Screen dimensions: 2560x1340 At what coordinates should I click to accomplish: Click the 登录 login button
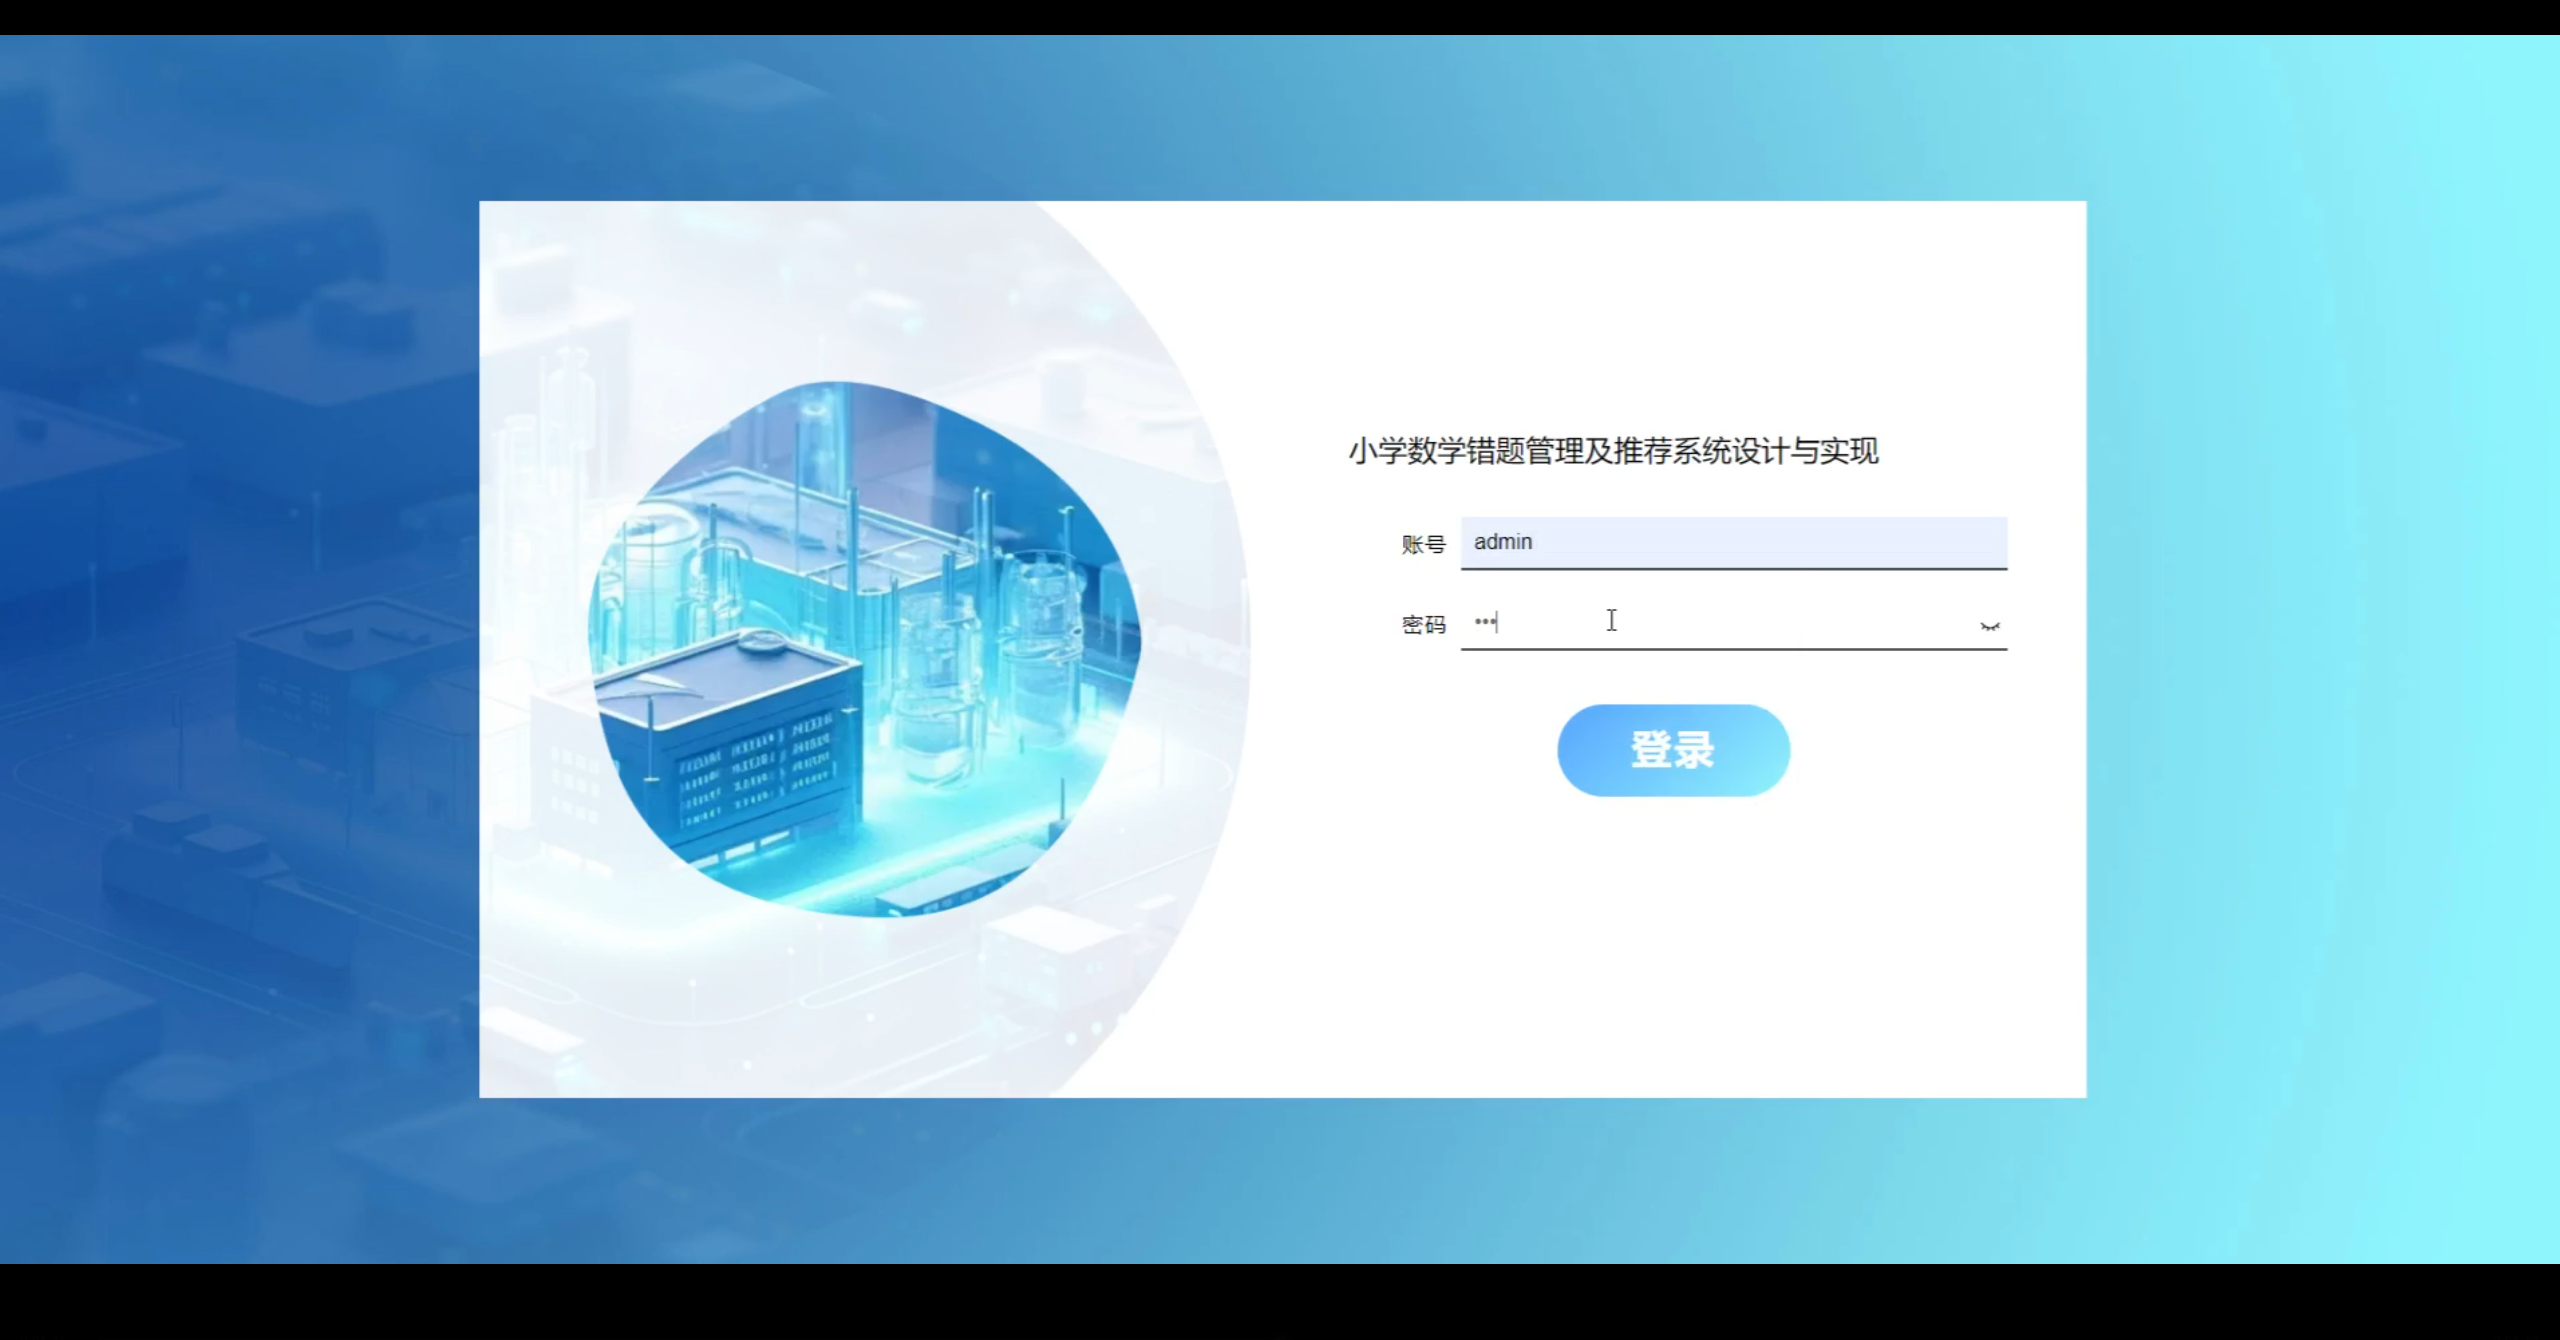1673,750
